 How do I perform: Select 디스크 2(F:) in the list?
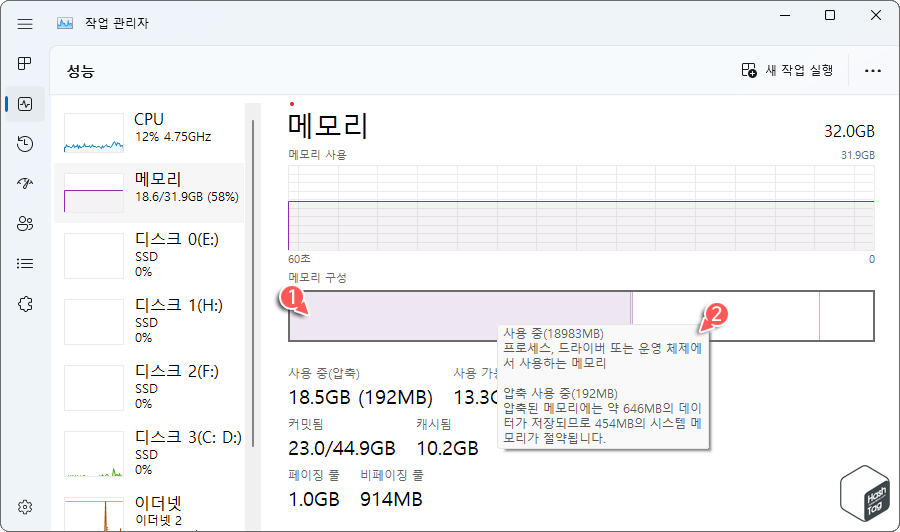(x=149, y=387)
